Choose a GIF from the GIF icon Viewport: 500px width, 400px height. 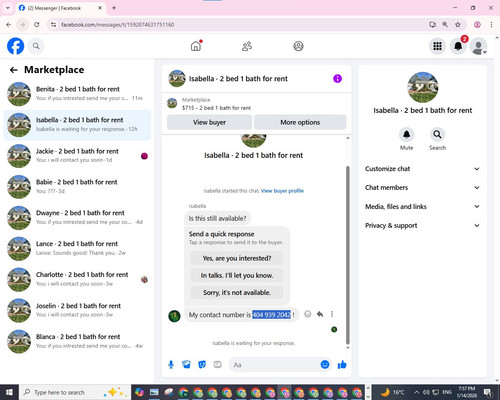pos(217,365)
